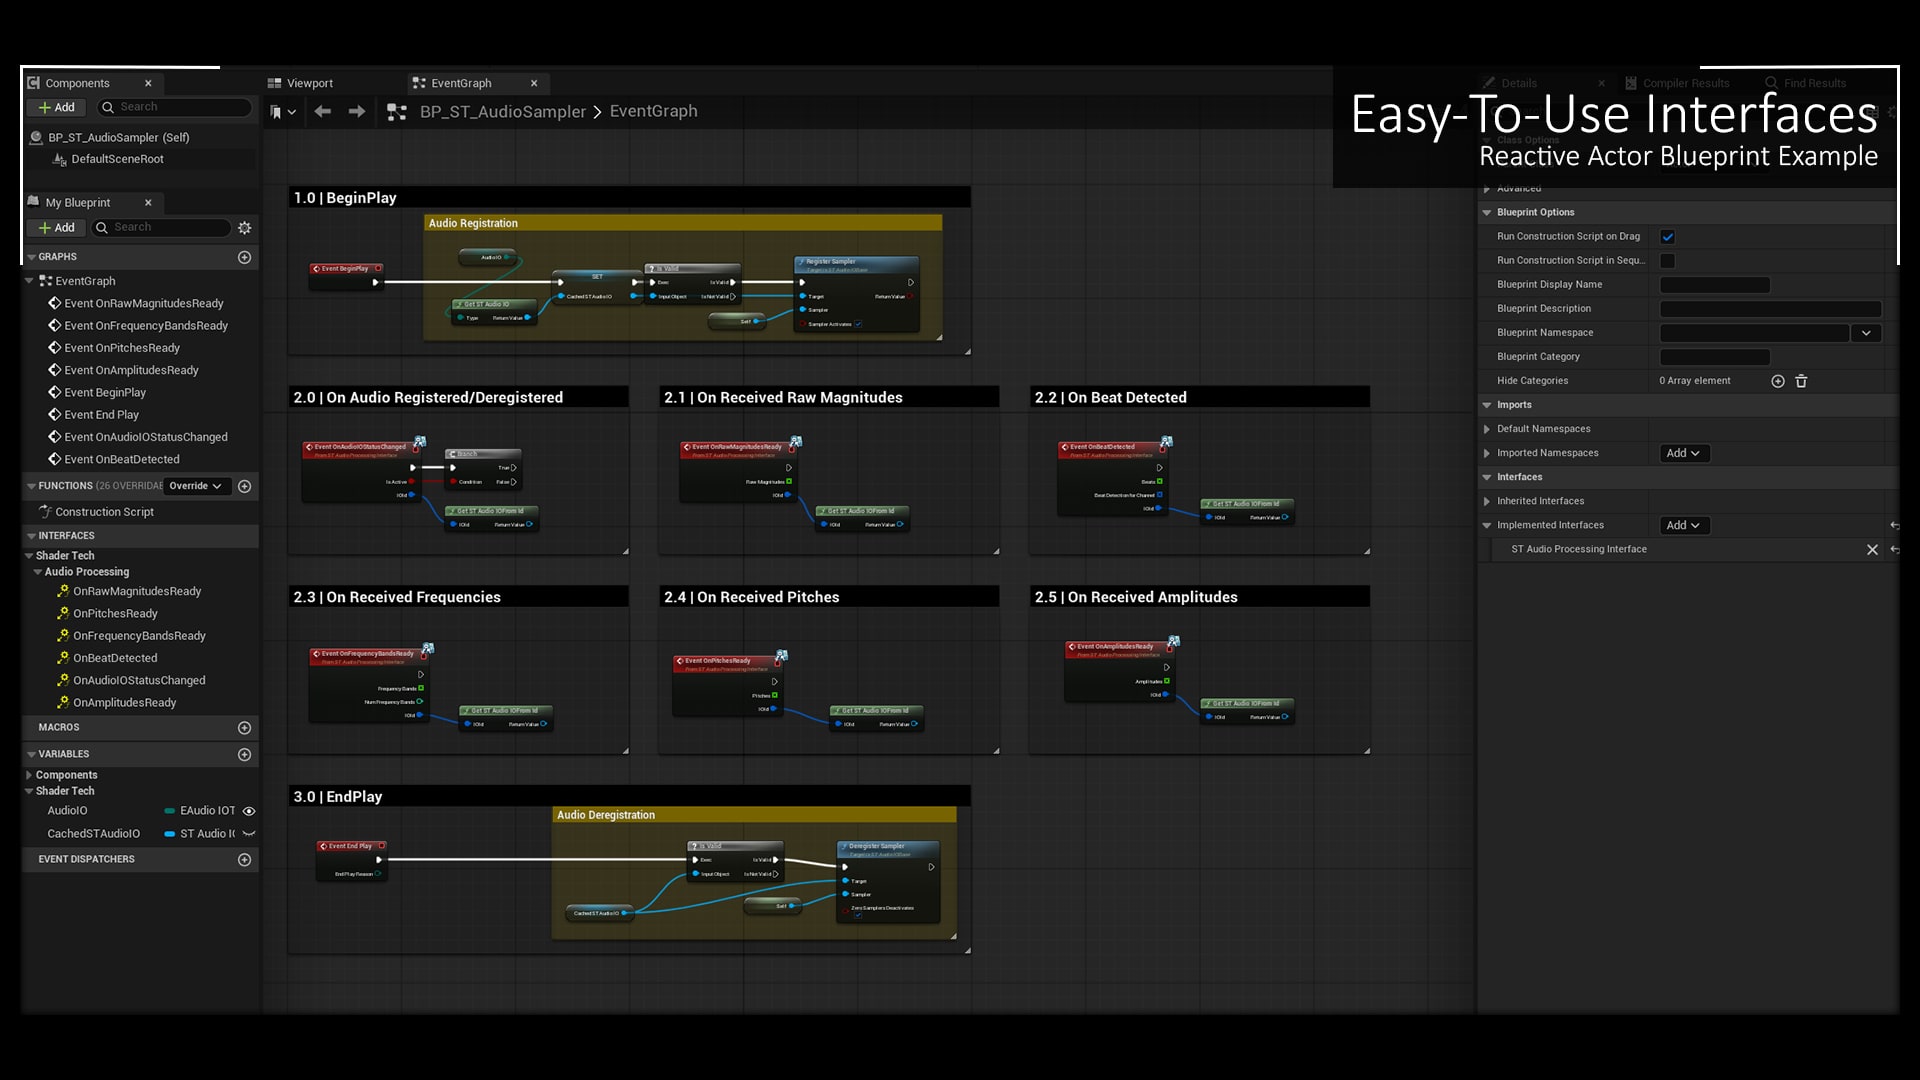The height and width of the screenshot is (1080, 1920).
Task: Open Implemented Interfaces Add dropdown
Action: pos(1683,525)
